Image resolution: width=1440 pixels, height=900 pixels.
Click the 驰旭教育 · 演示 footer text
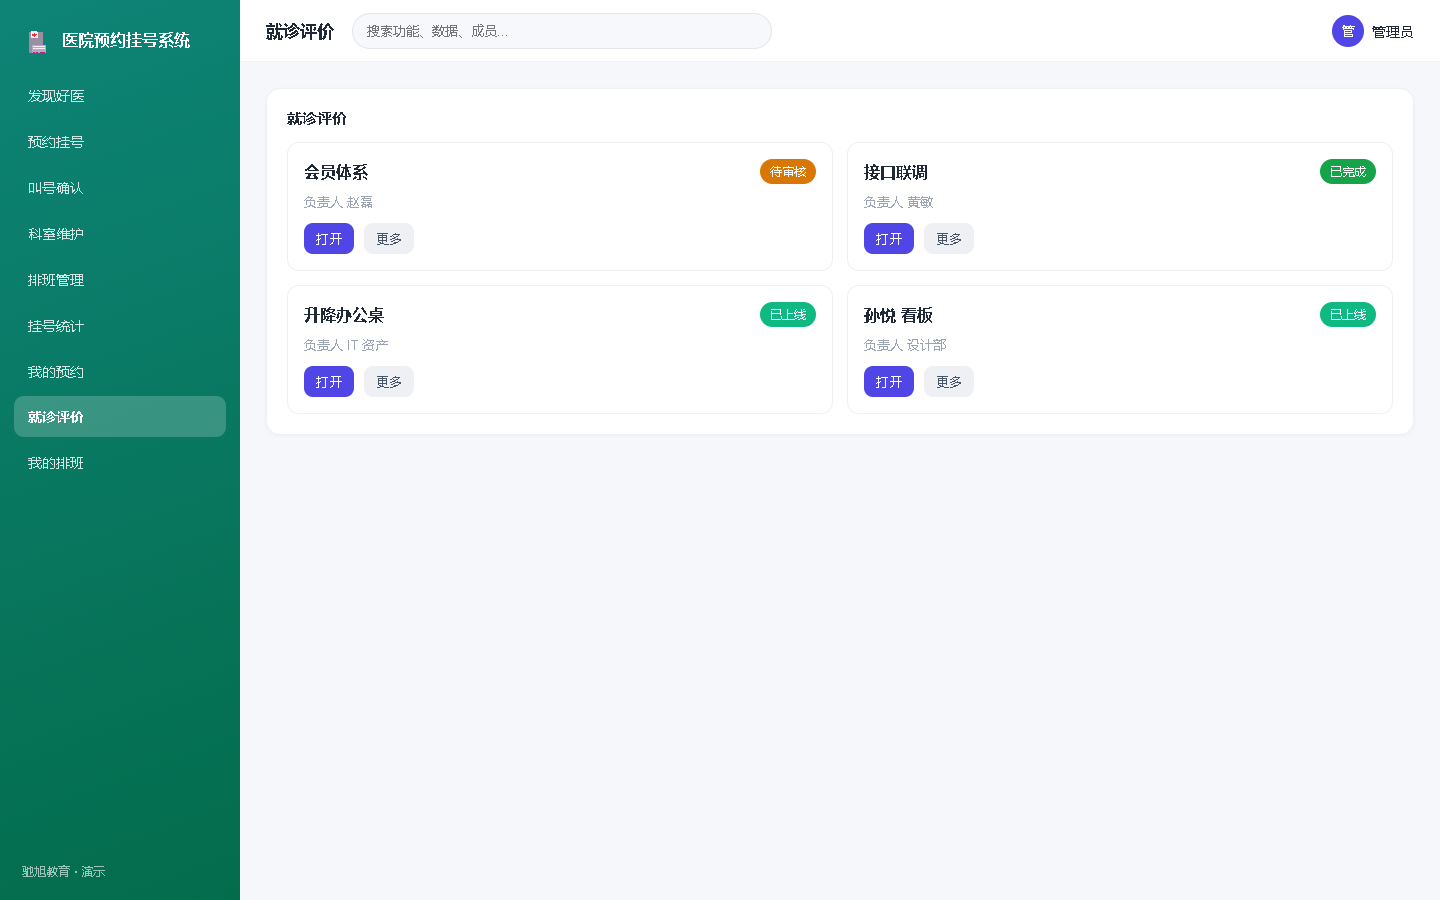(63, 872)
